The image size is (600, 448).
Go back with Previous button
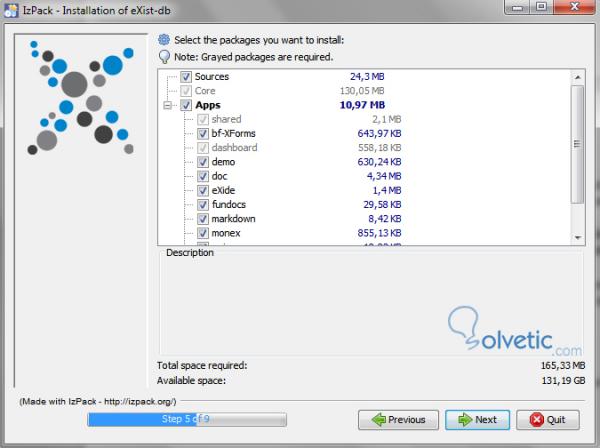click(398, 420)
